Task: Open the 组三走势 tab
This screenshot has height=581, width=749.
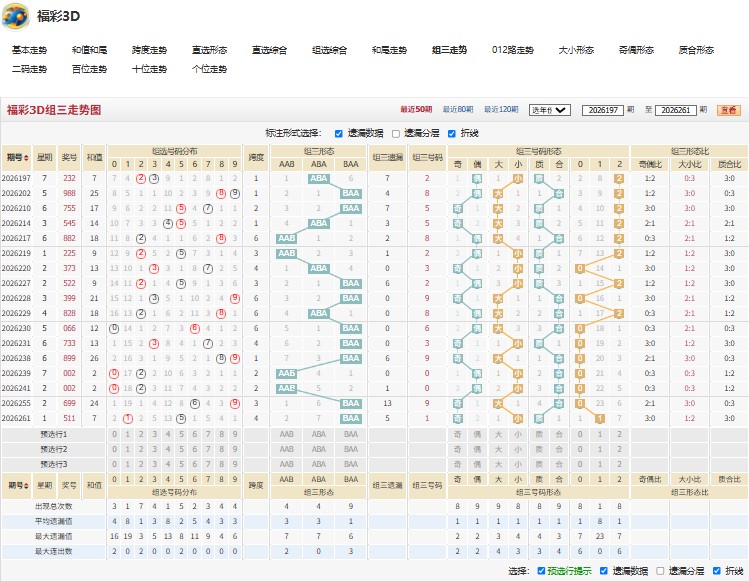Action: click(x=449, y=50)
